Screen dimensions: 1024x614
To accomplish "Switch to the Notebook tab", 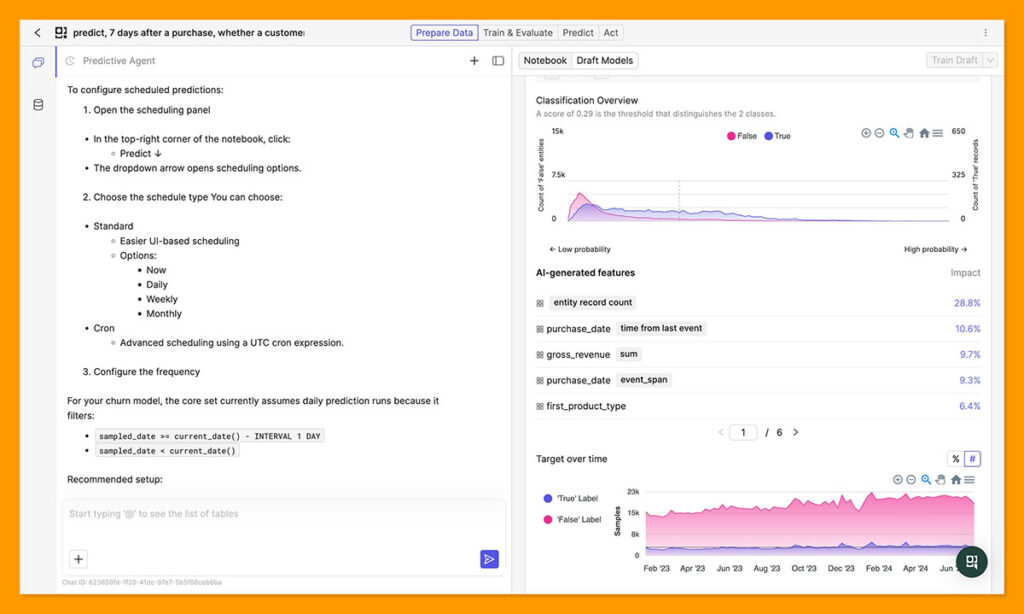I will (545, 60).
